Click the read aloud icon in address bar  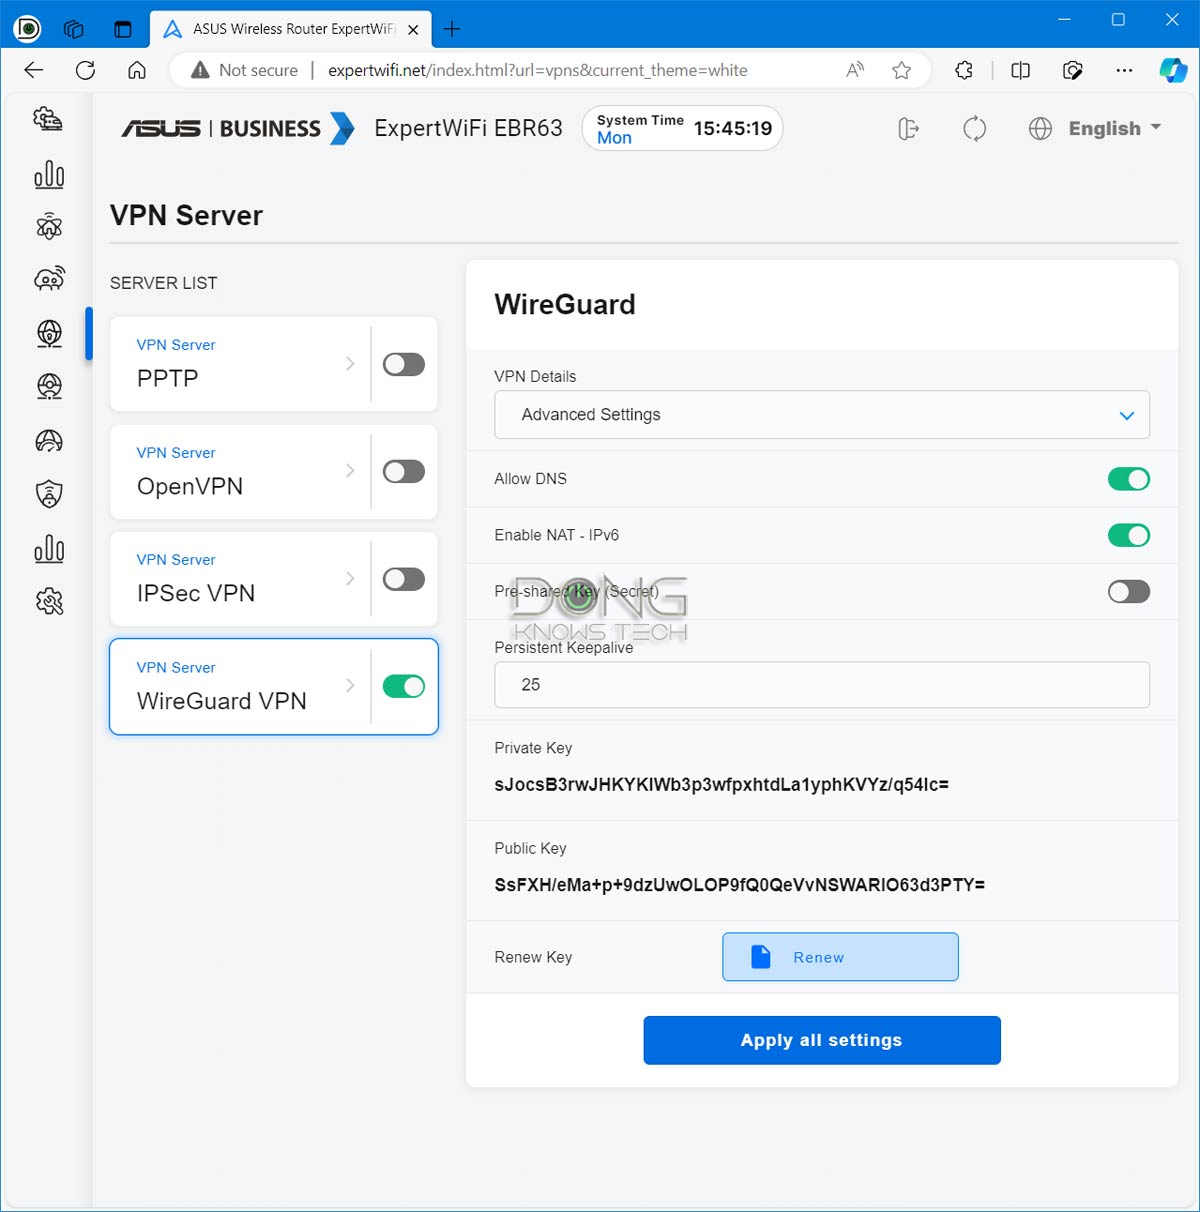[x=854, y=70]
